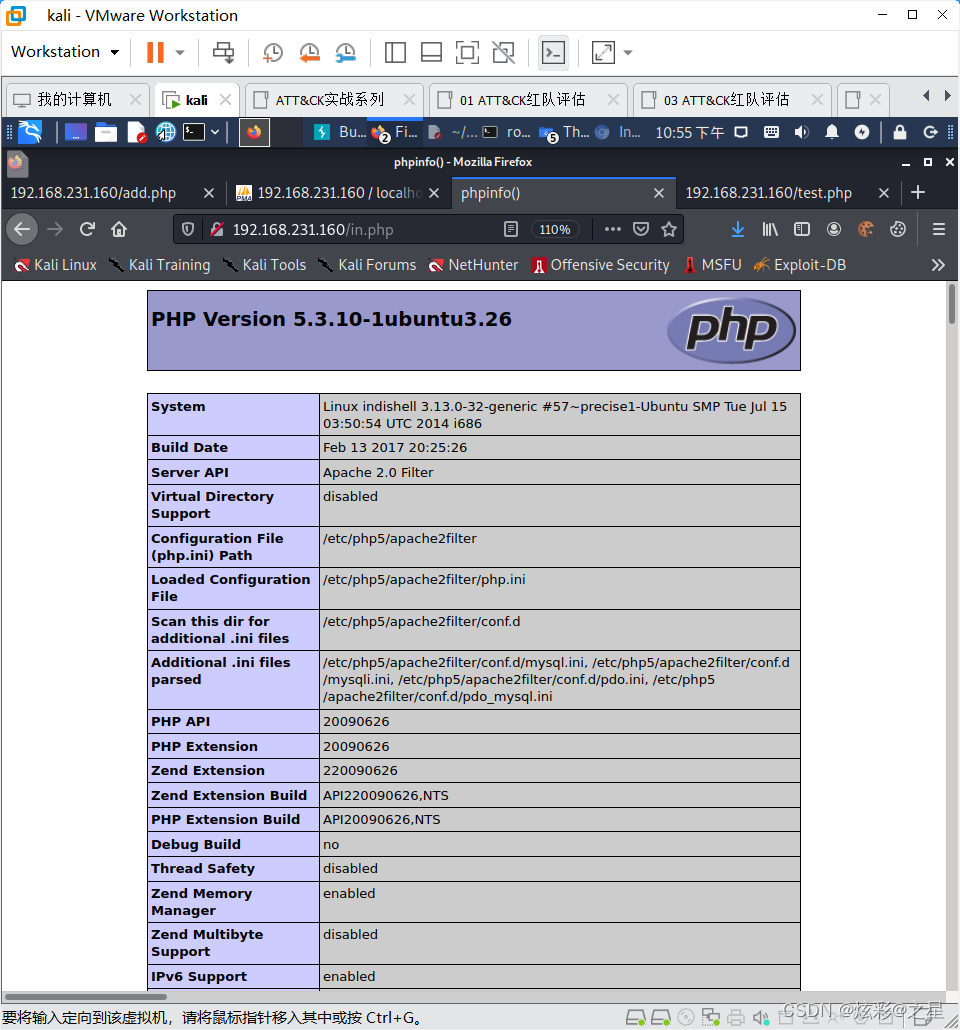Screen dimensions: 960x1030
Task: Switch to 192.168.231.160 / localhost Firefox tab
Action: click(x=339, y=193)
